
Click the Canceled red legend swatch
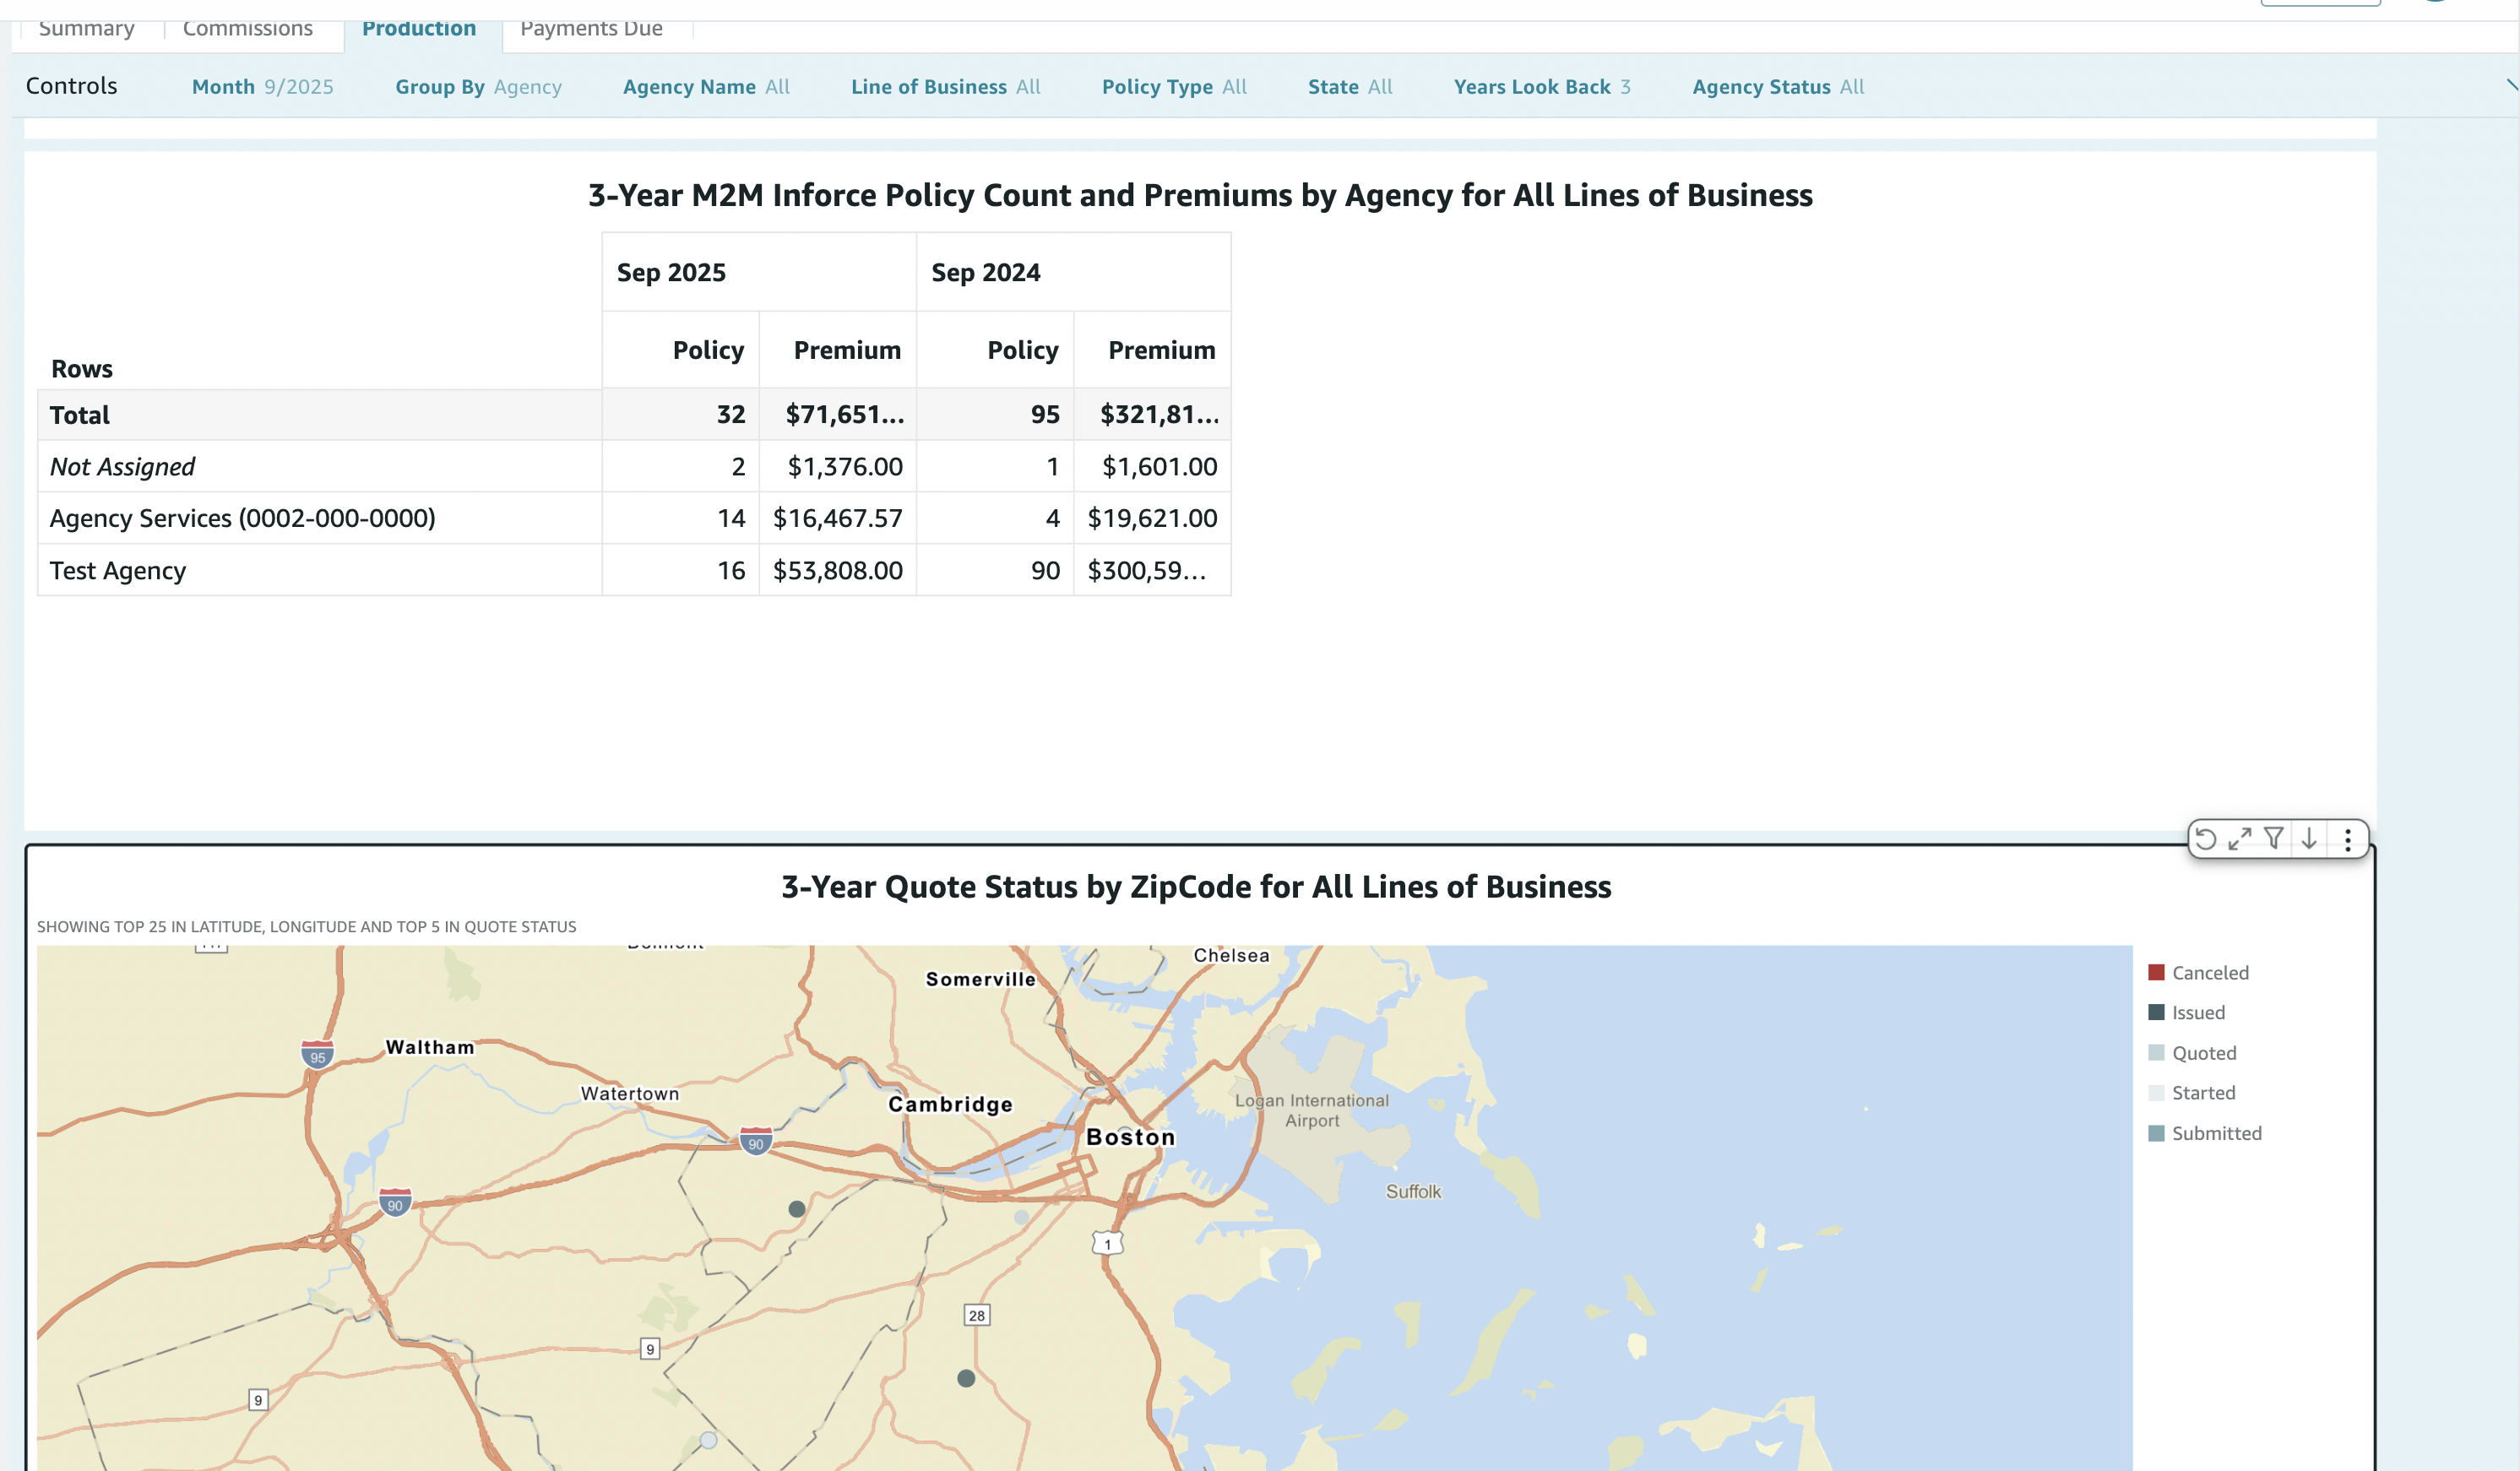coord(2156,972)
